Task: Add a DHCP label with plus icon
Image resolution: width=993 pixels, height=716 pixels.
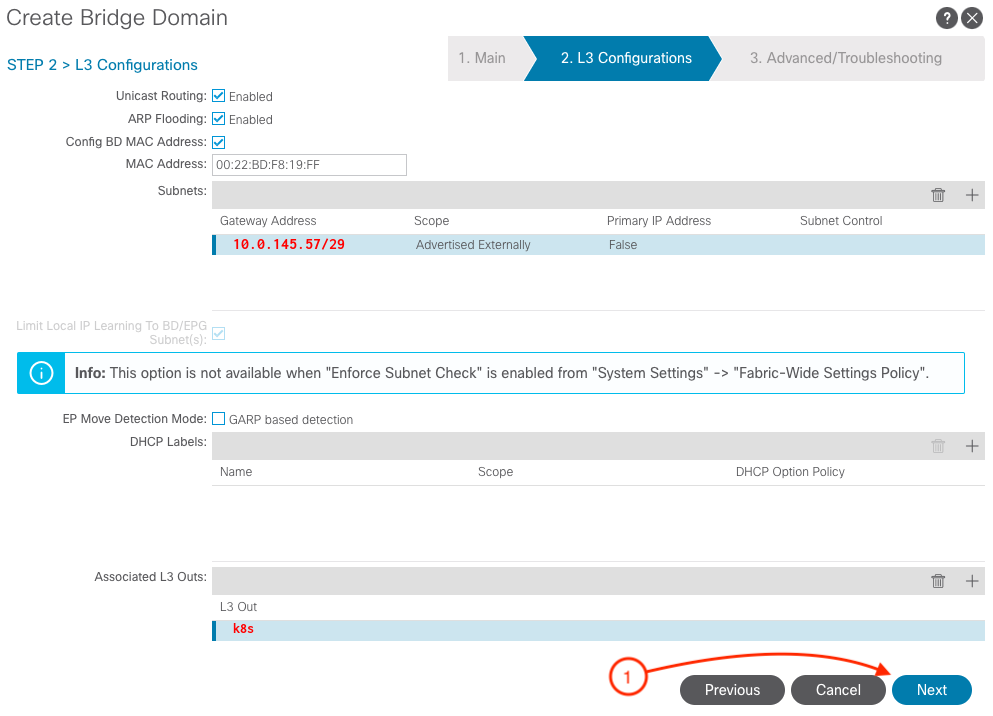Action: click(x=972, y=446)
